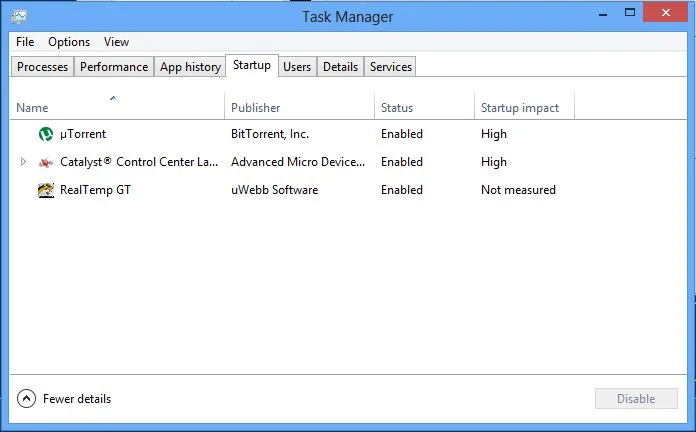
Task: Click the µTorrent green icon
Action: coord(46,134)
